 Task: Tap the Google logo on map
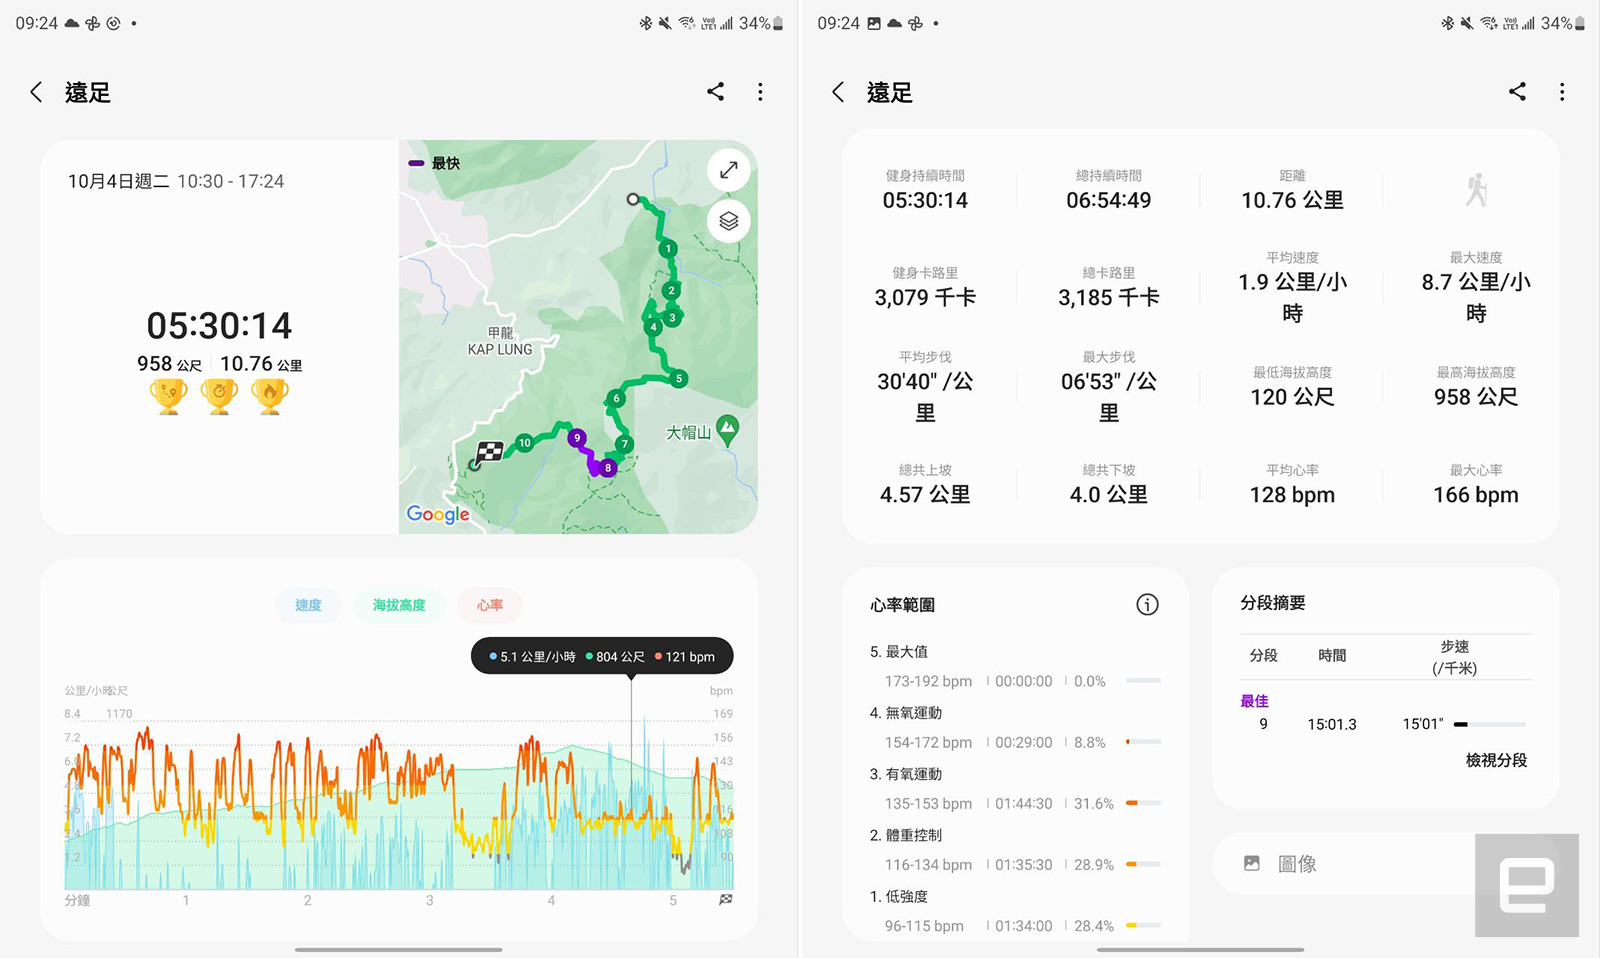point(438,514)
